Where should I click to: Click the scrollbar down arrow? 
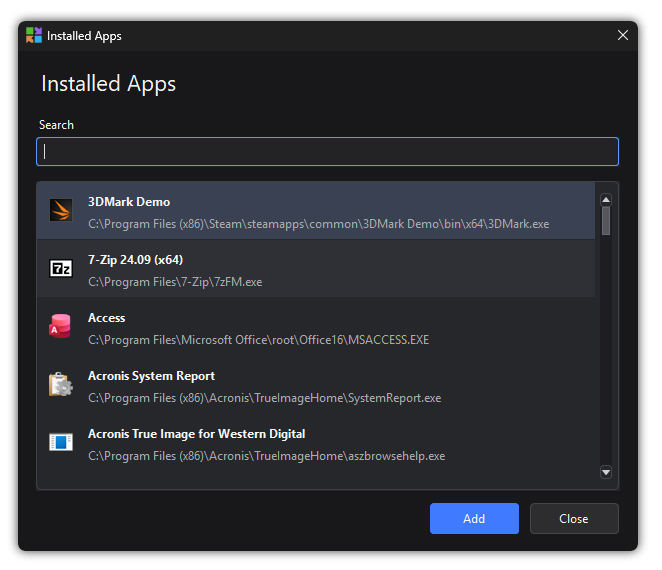[x=606, y=472]
